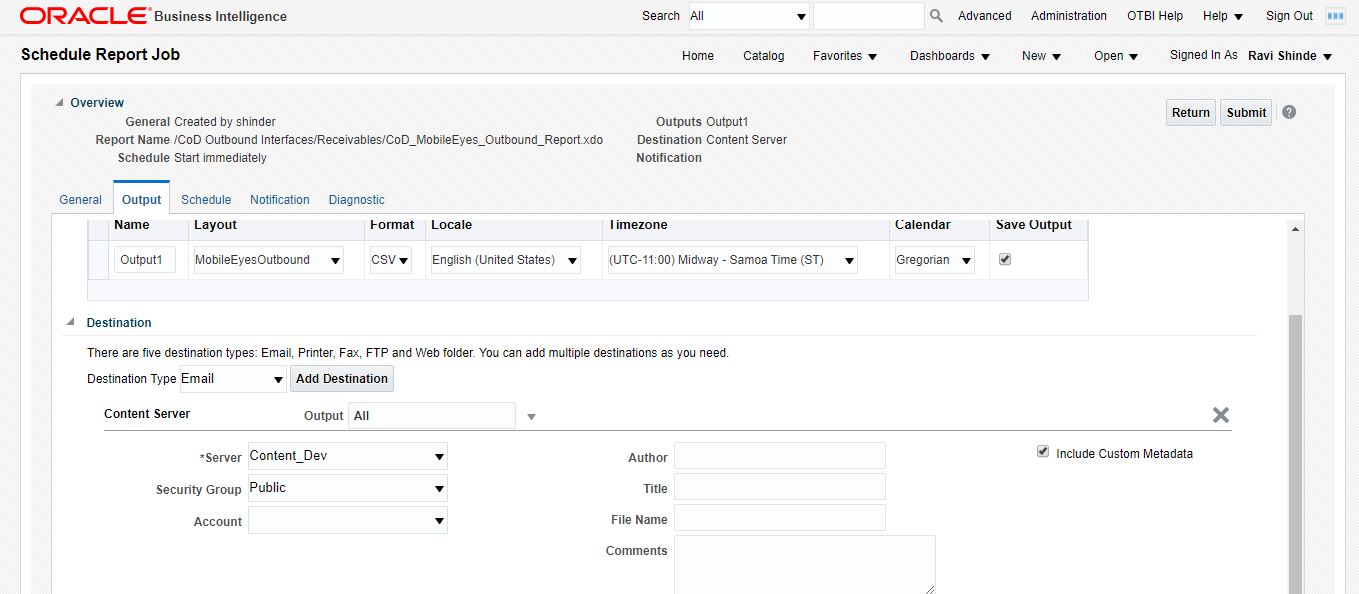Click the row selector cell beside Output1
This screenshot has height=594, width=1359.
coord(98,260)
